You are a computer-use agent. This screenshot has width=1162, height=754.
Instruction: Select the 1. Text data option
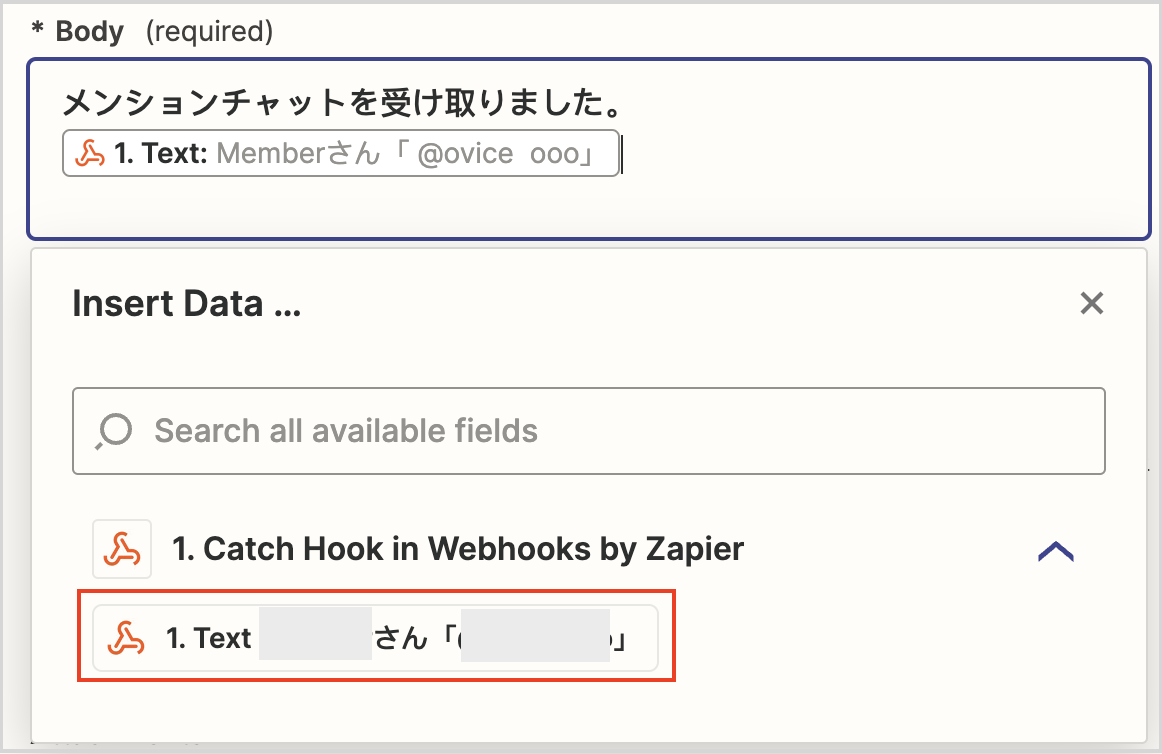376,638
